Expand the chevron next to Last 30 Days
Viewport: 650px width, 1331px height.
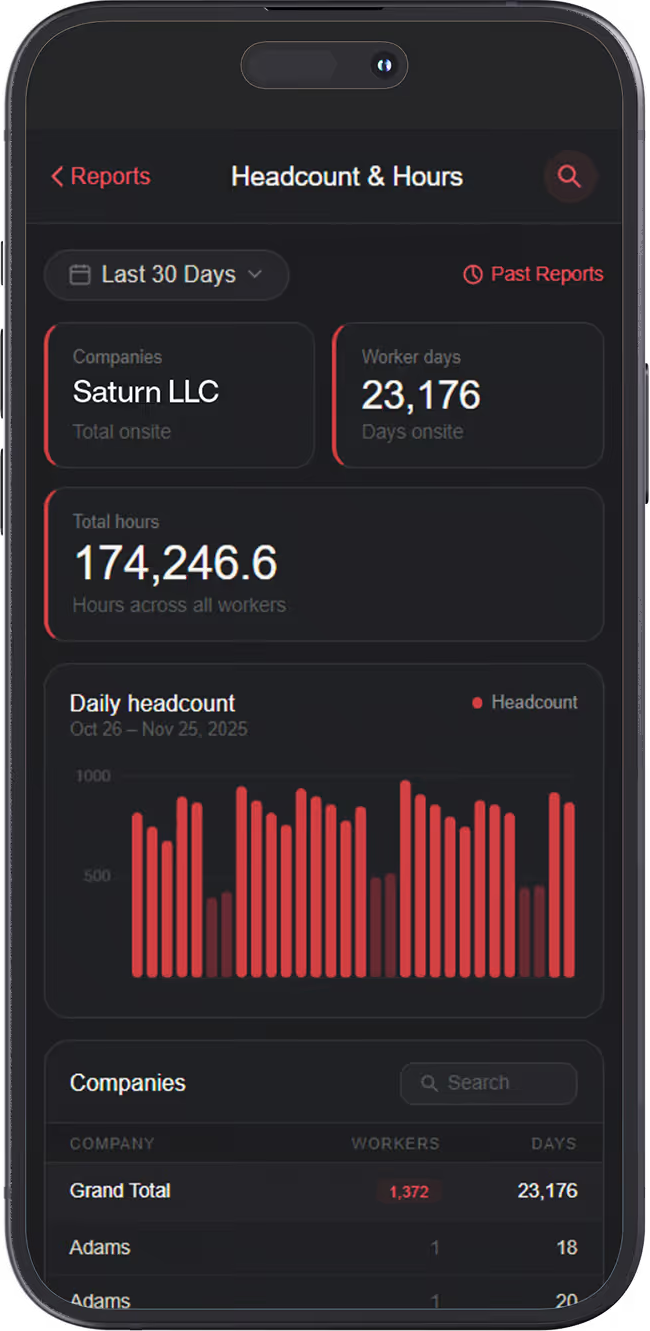[x=255, y=275]
